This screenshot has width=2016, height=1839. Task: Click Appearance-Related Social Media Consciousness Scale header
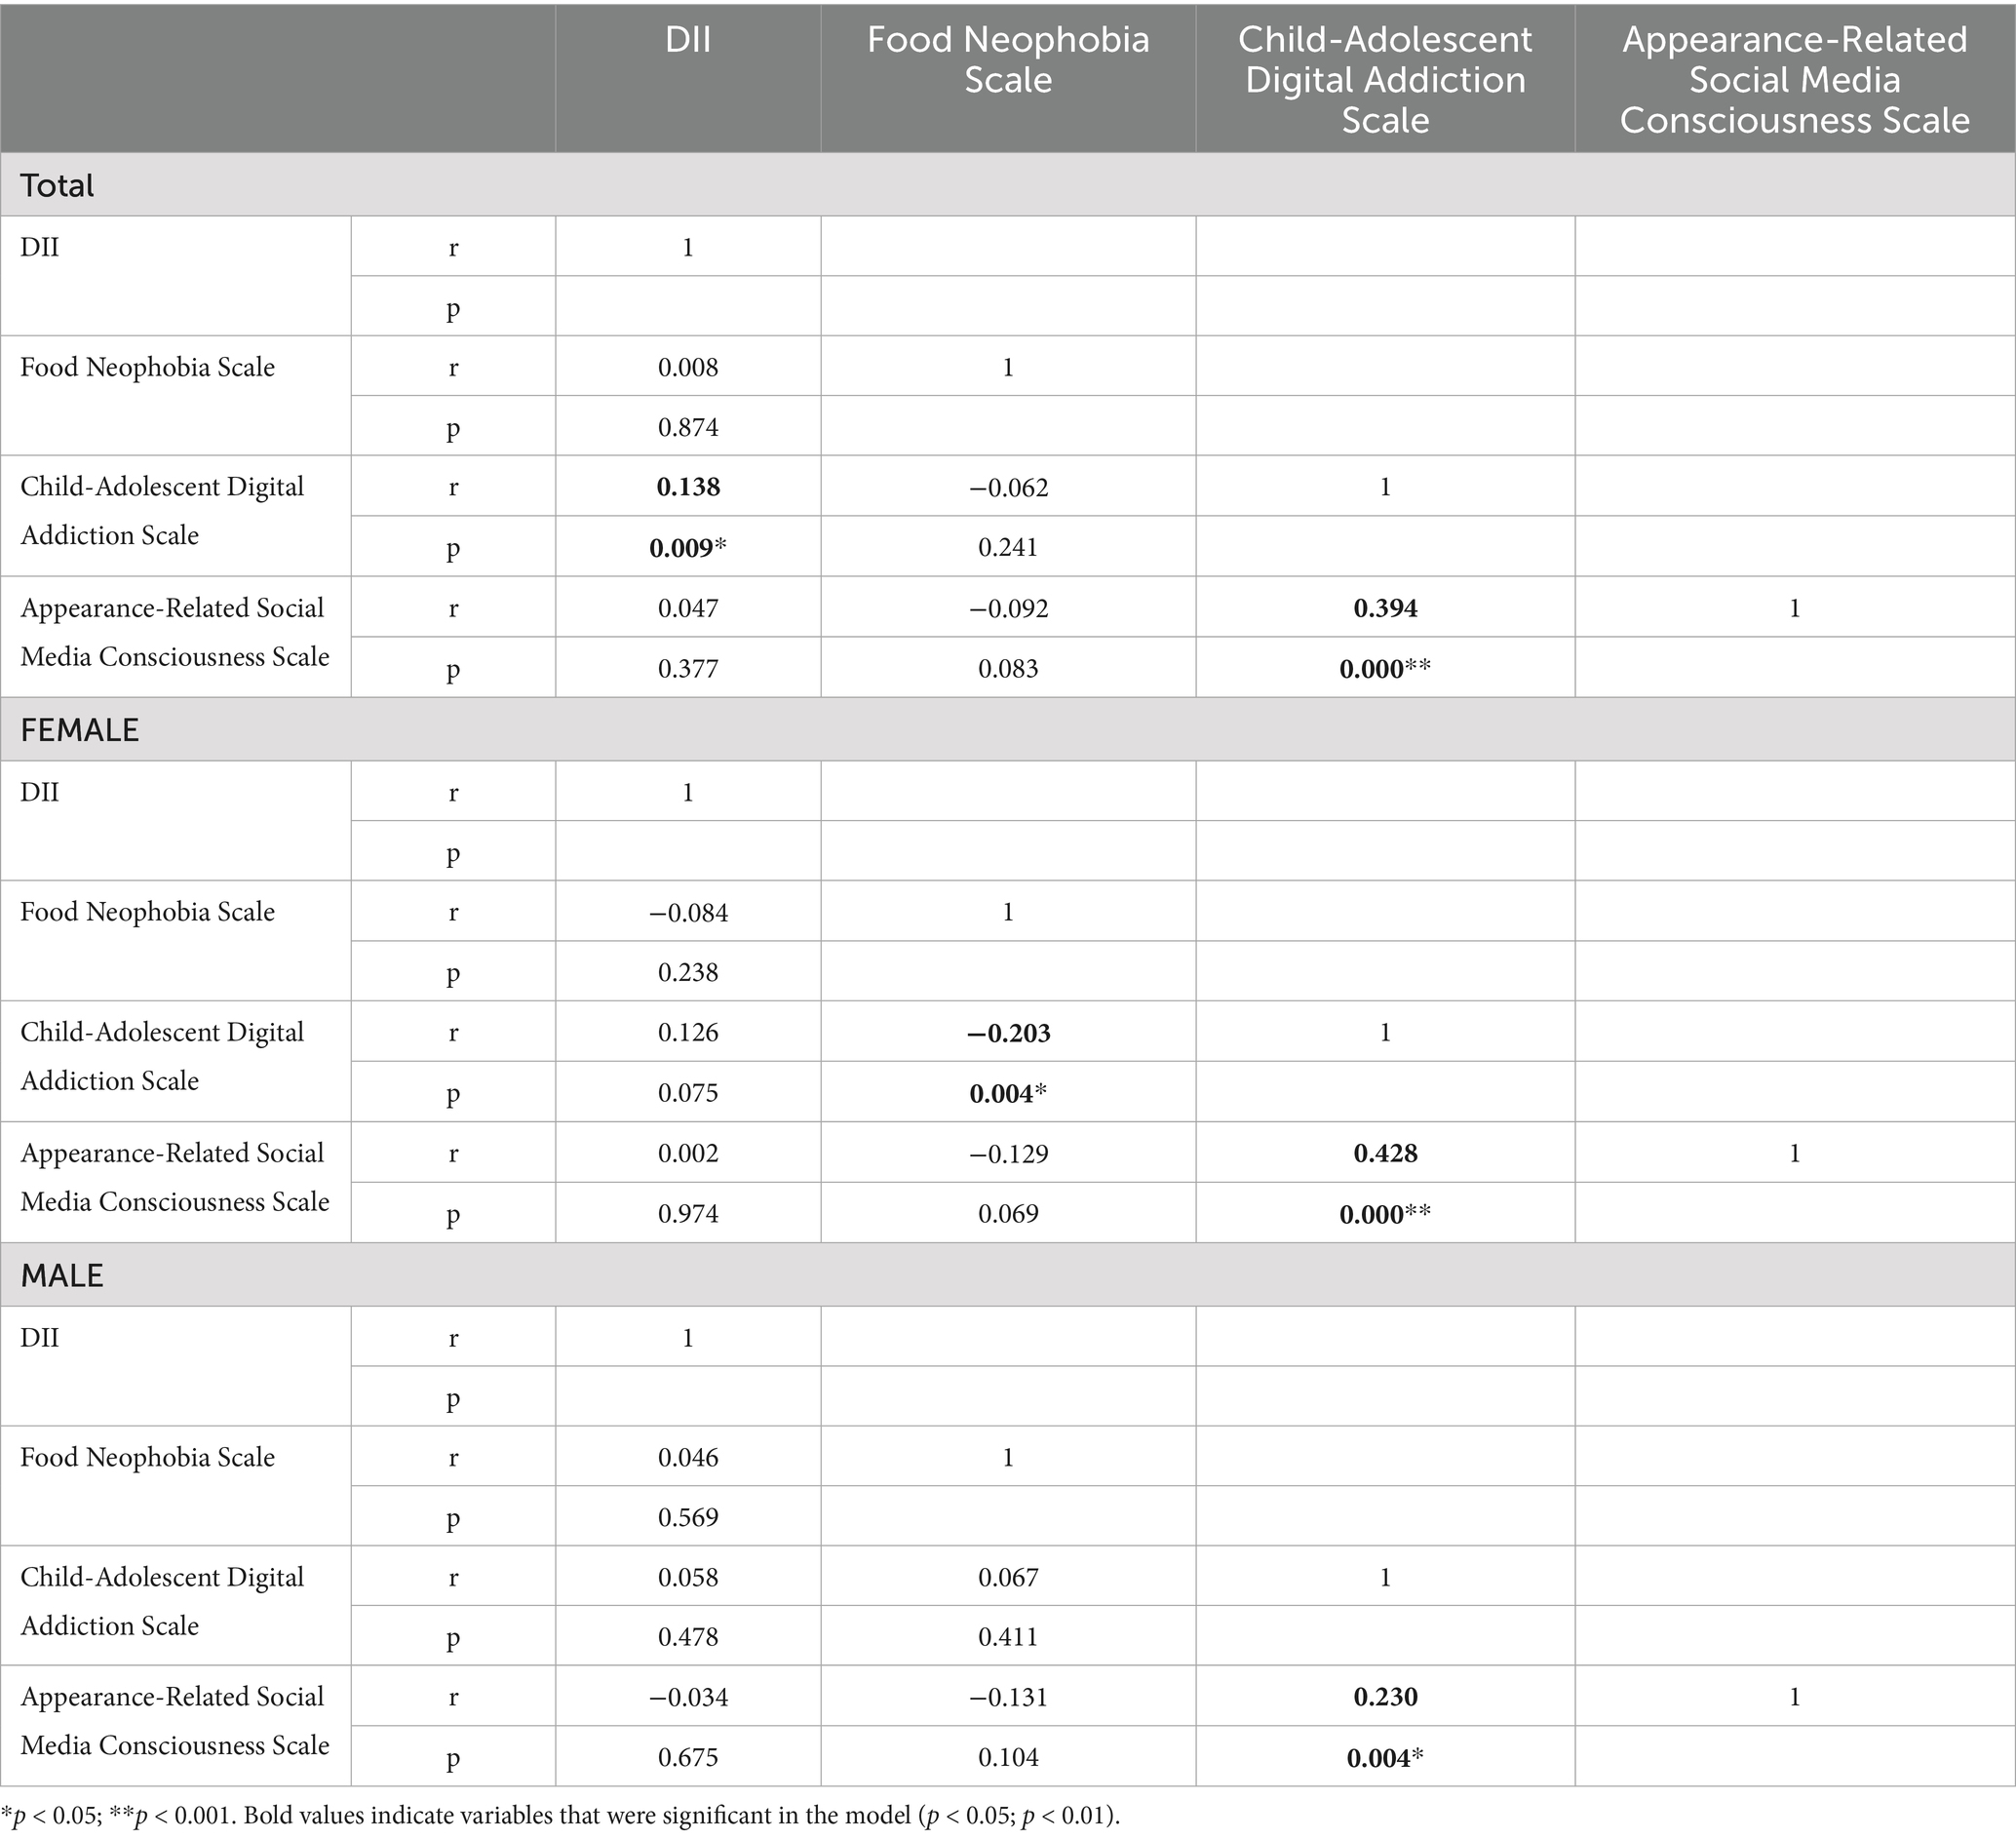point(1794,80)
